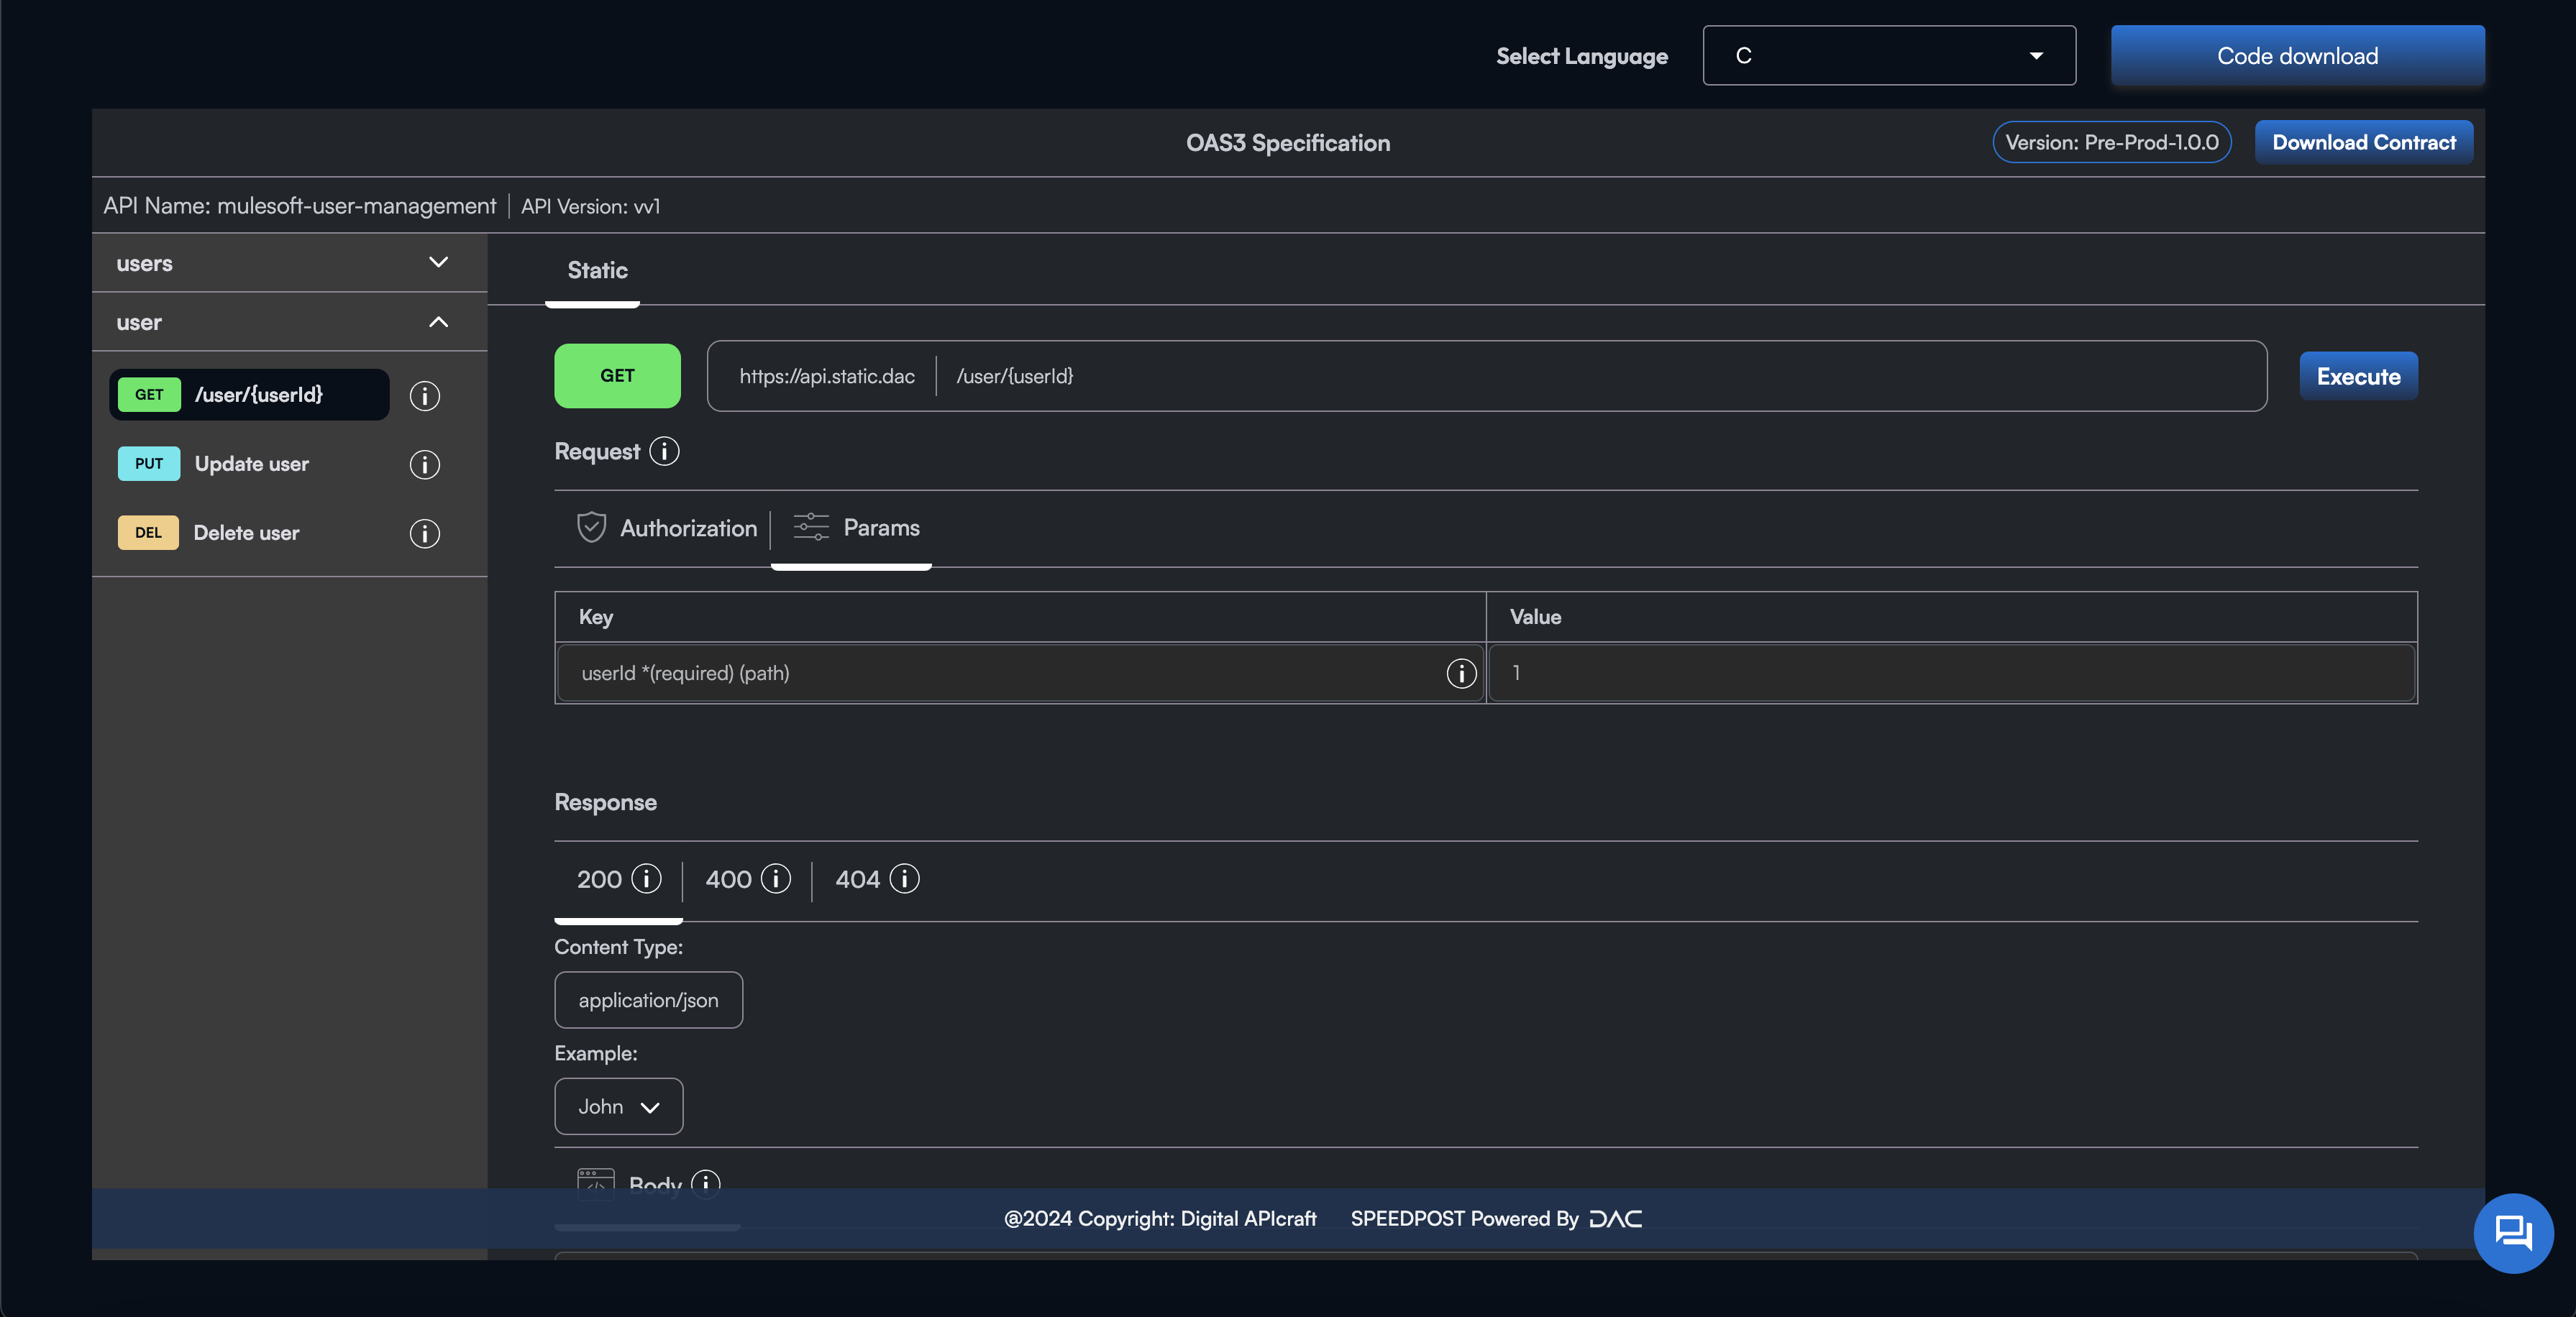Click the info icon next to Body

[x=706, y=1185]
